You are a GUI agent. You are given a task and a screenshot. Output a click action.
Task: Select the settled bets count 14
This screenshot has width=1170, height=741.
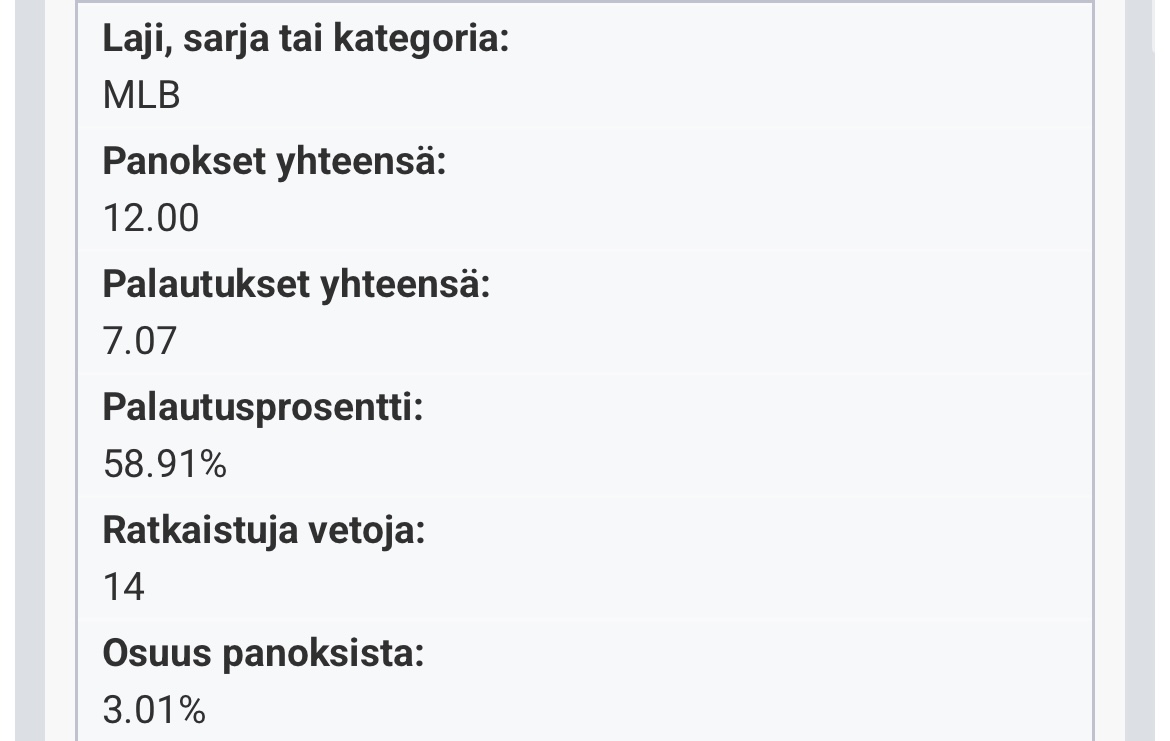(124, 587)
